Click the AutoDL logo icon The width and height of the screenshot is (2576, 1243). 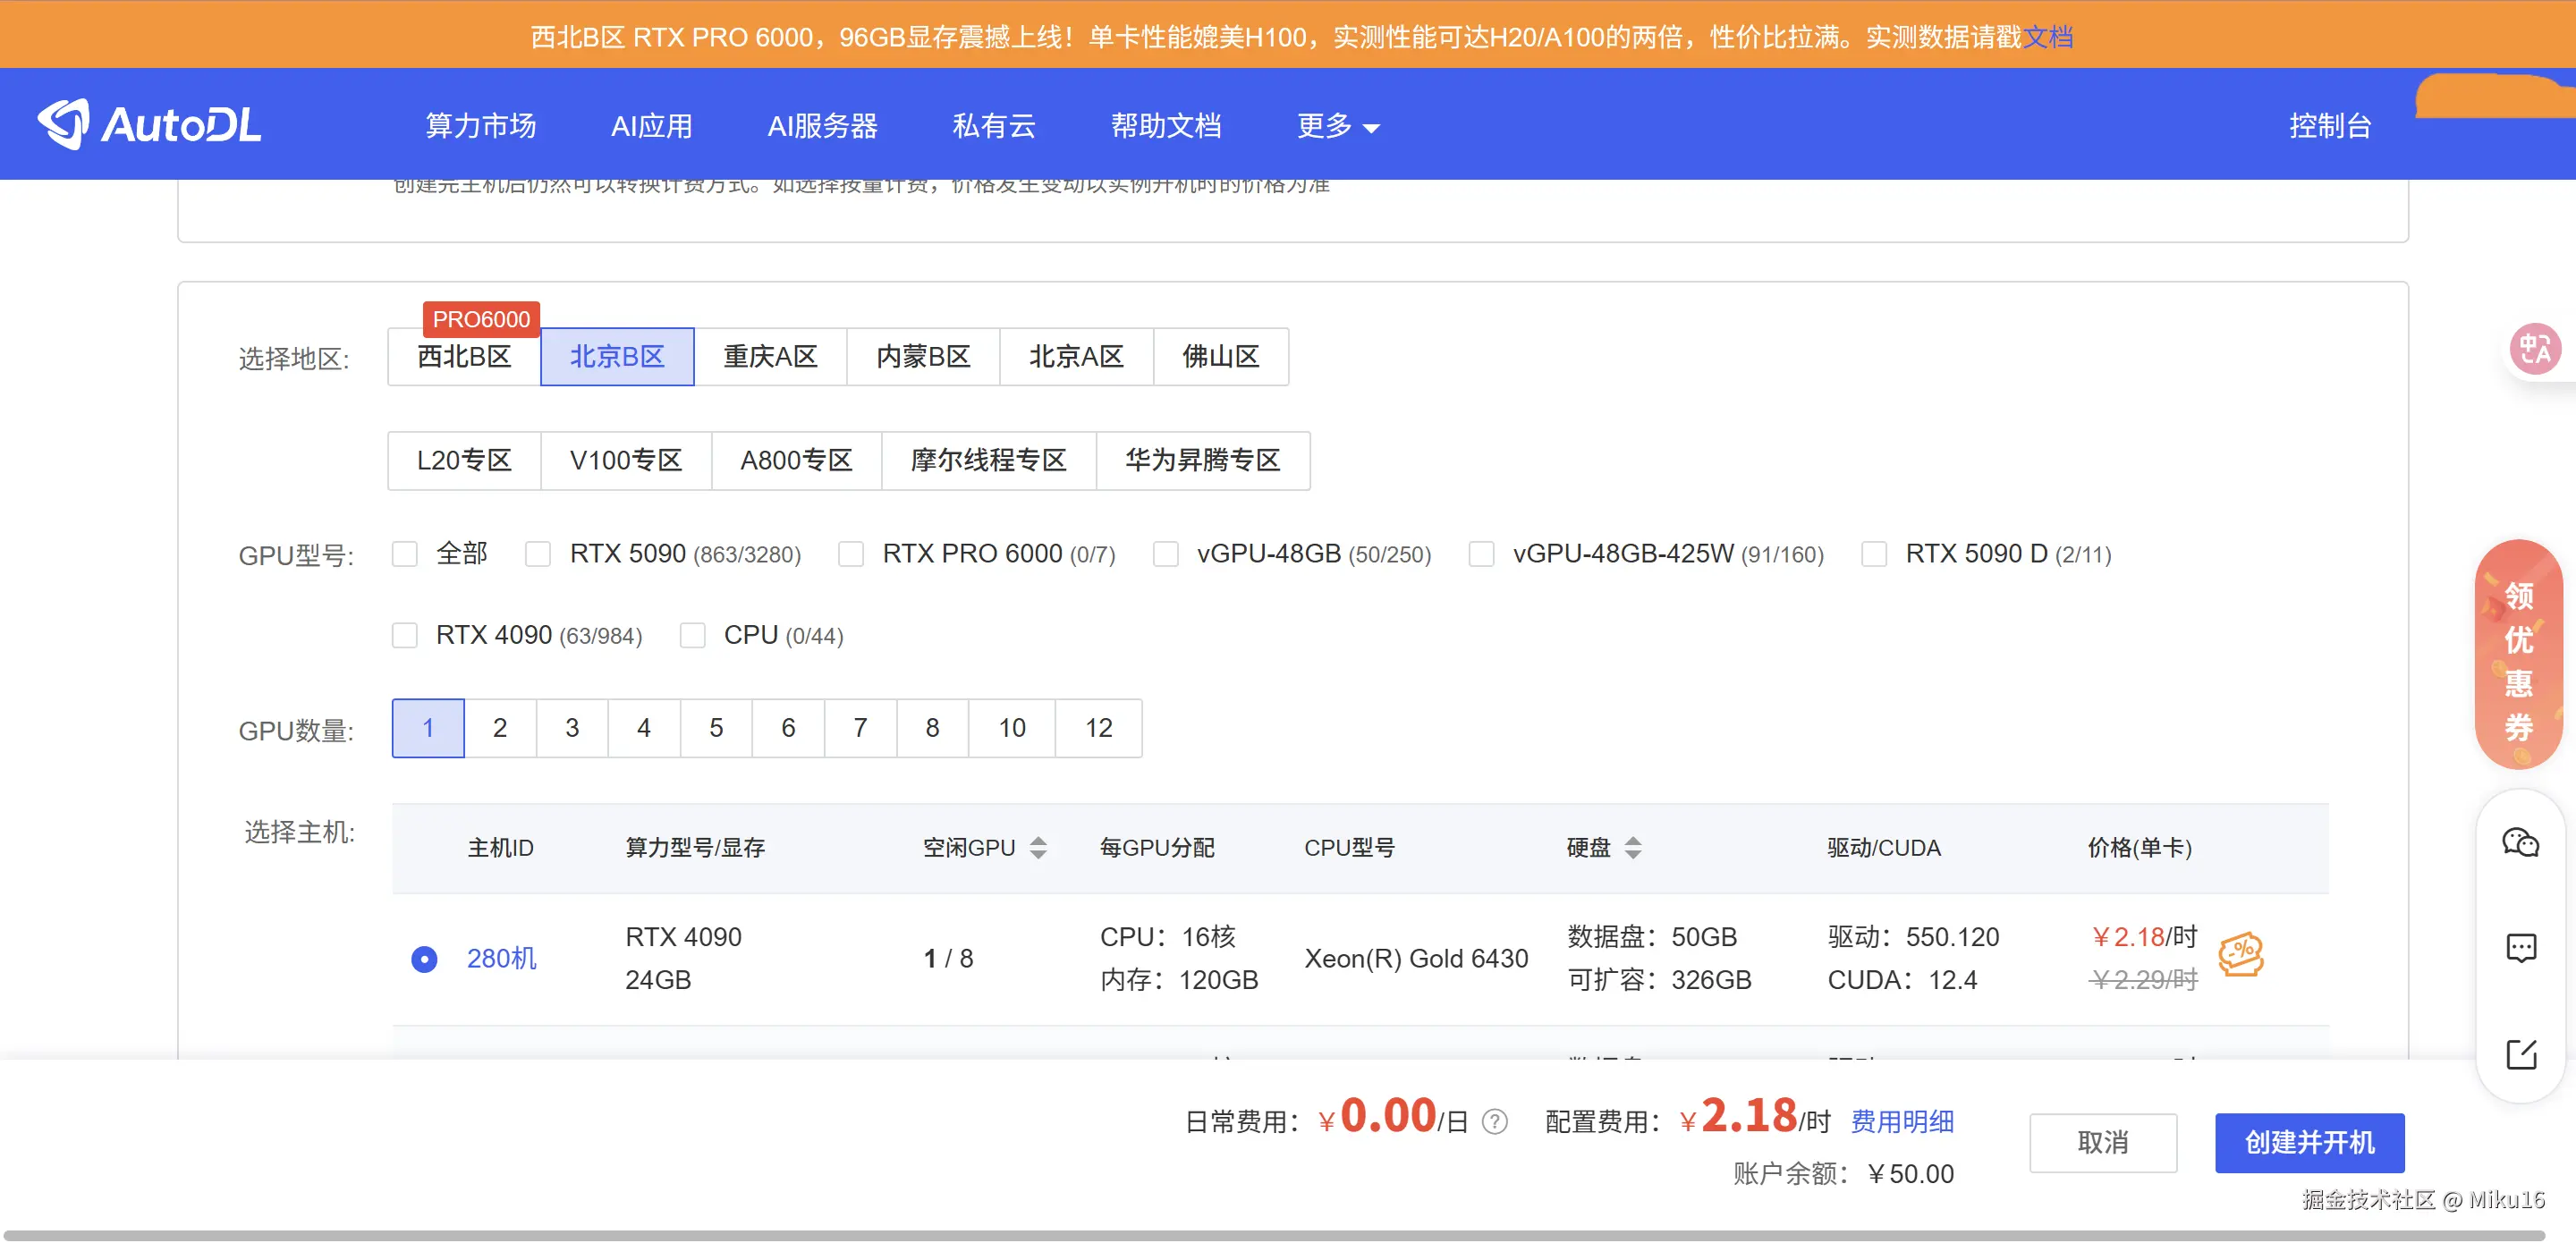coord(64,124)
